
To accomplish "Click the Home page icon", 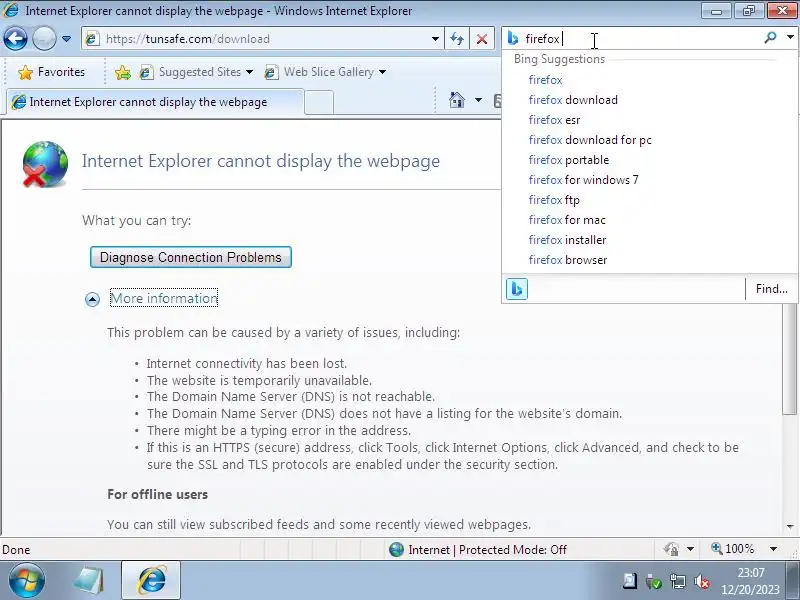I will (457, 99).
